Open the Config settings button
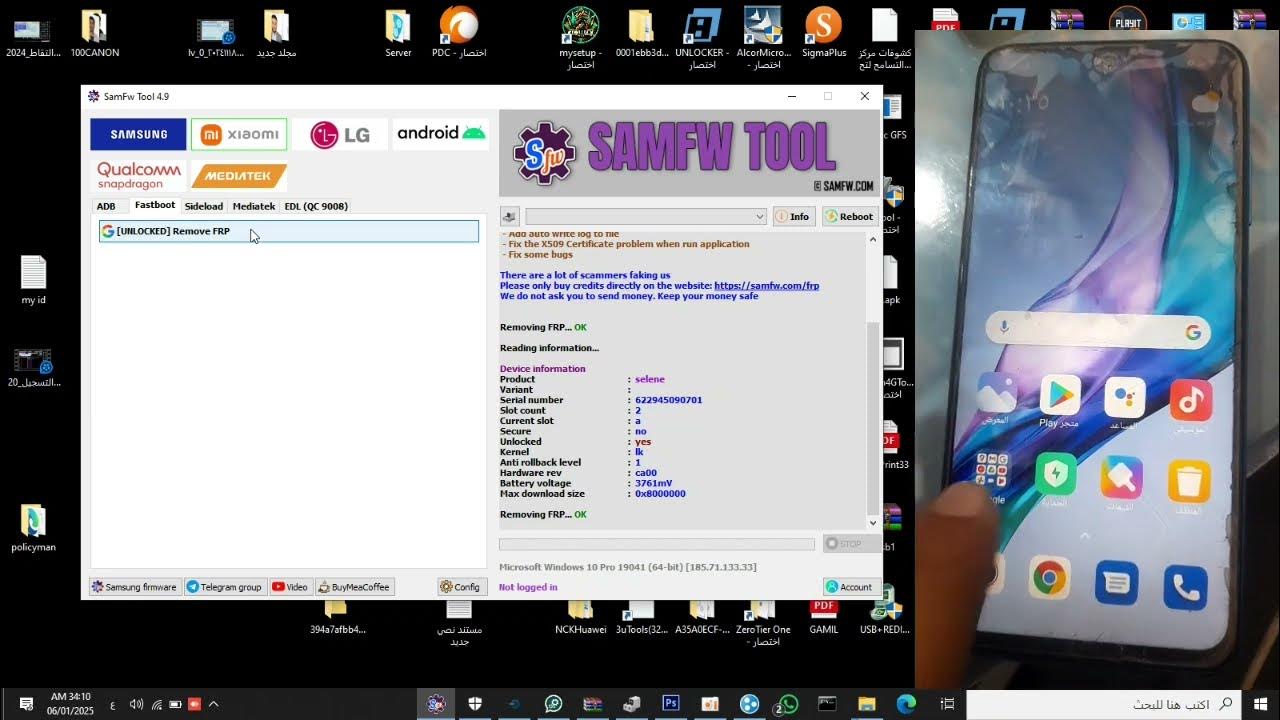Viewport: 1280px width, 720px height. pos(461,587)
